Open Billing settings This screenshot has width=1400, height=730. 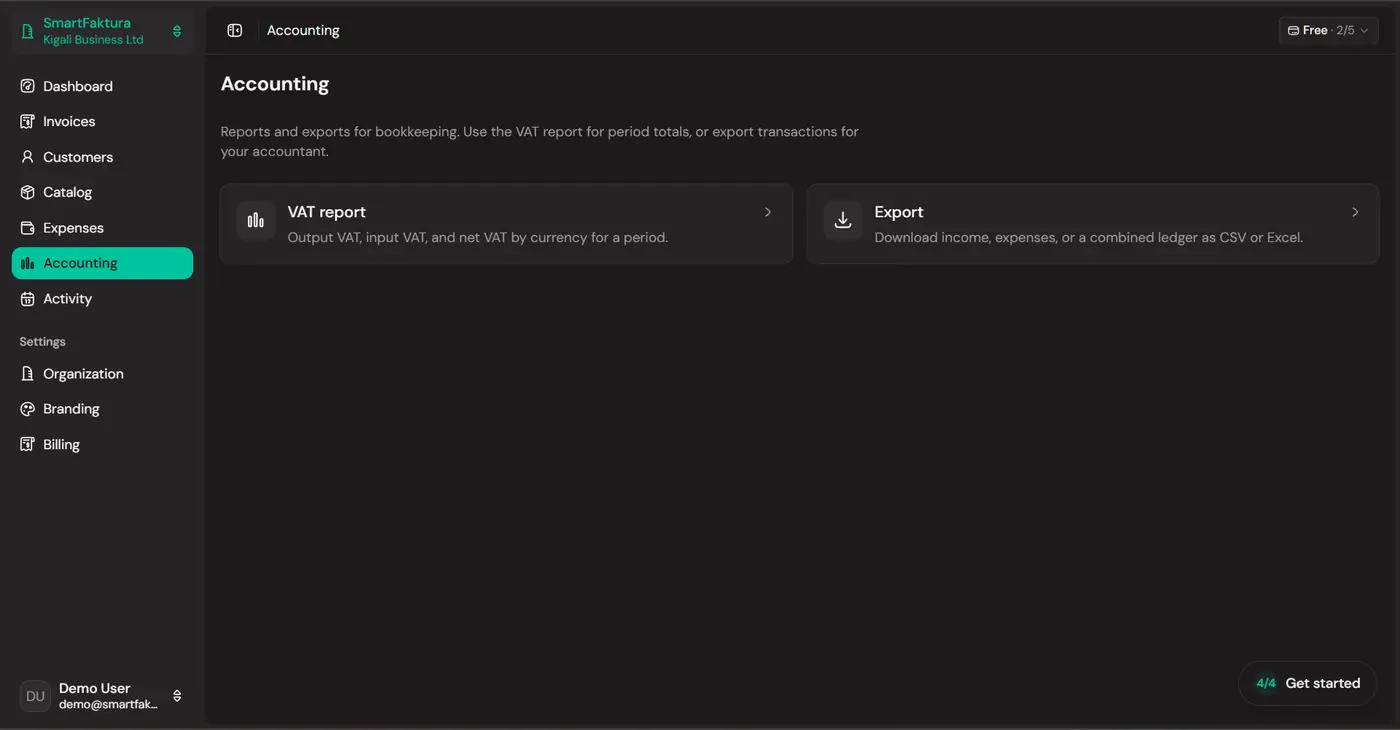(102, 445)
